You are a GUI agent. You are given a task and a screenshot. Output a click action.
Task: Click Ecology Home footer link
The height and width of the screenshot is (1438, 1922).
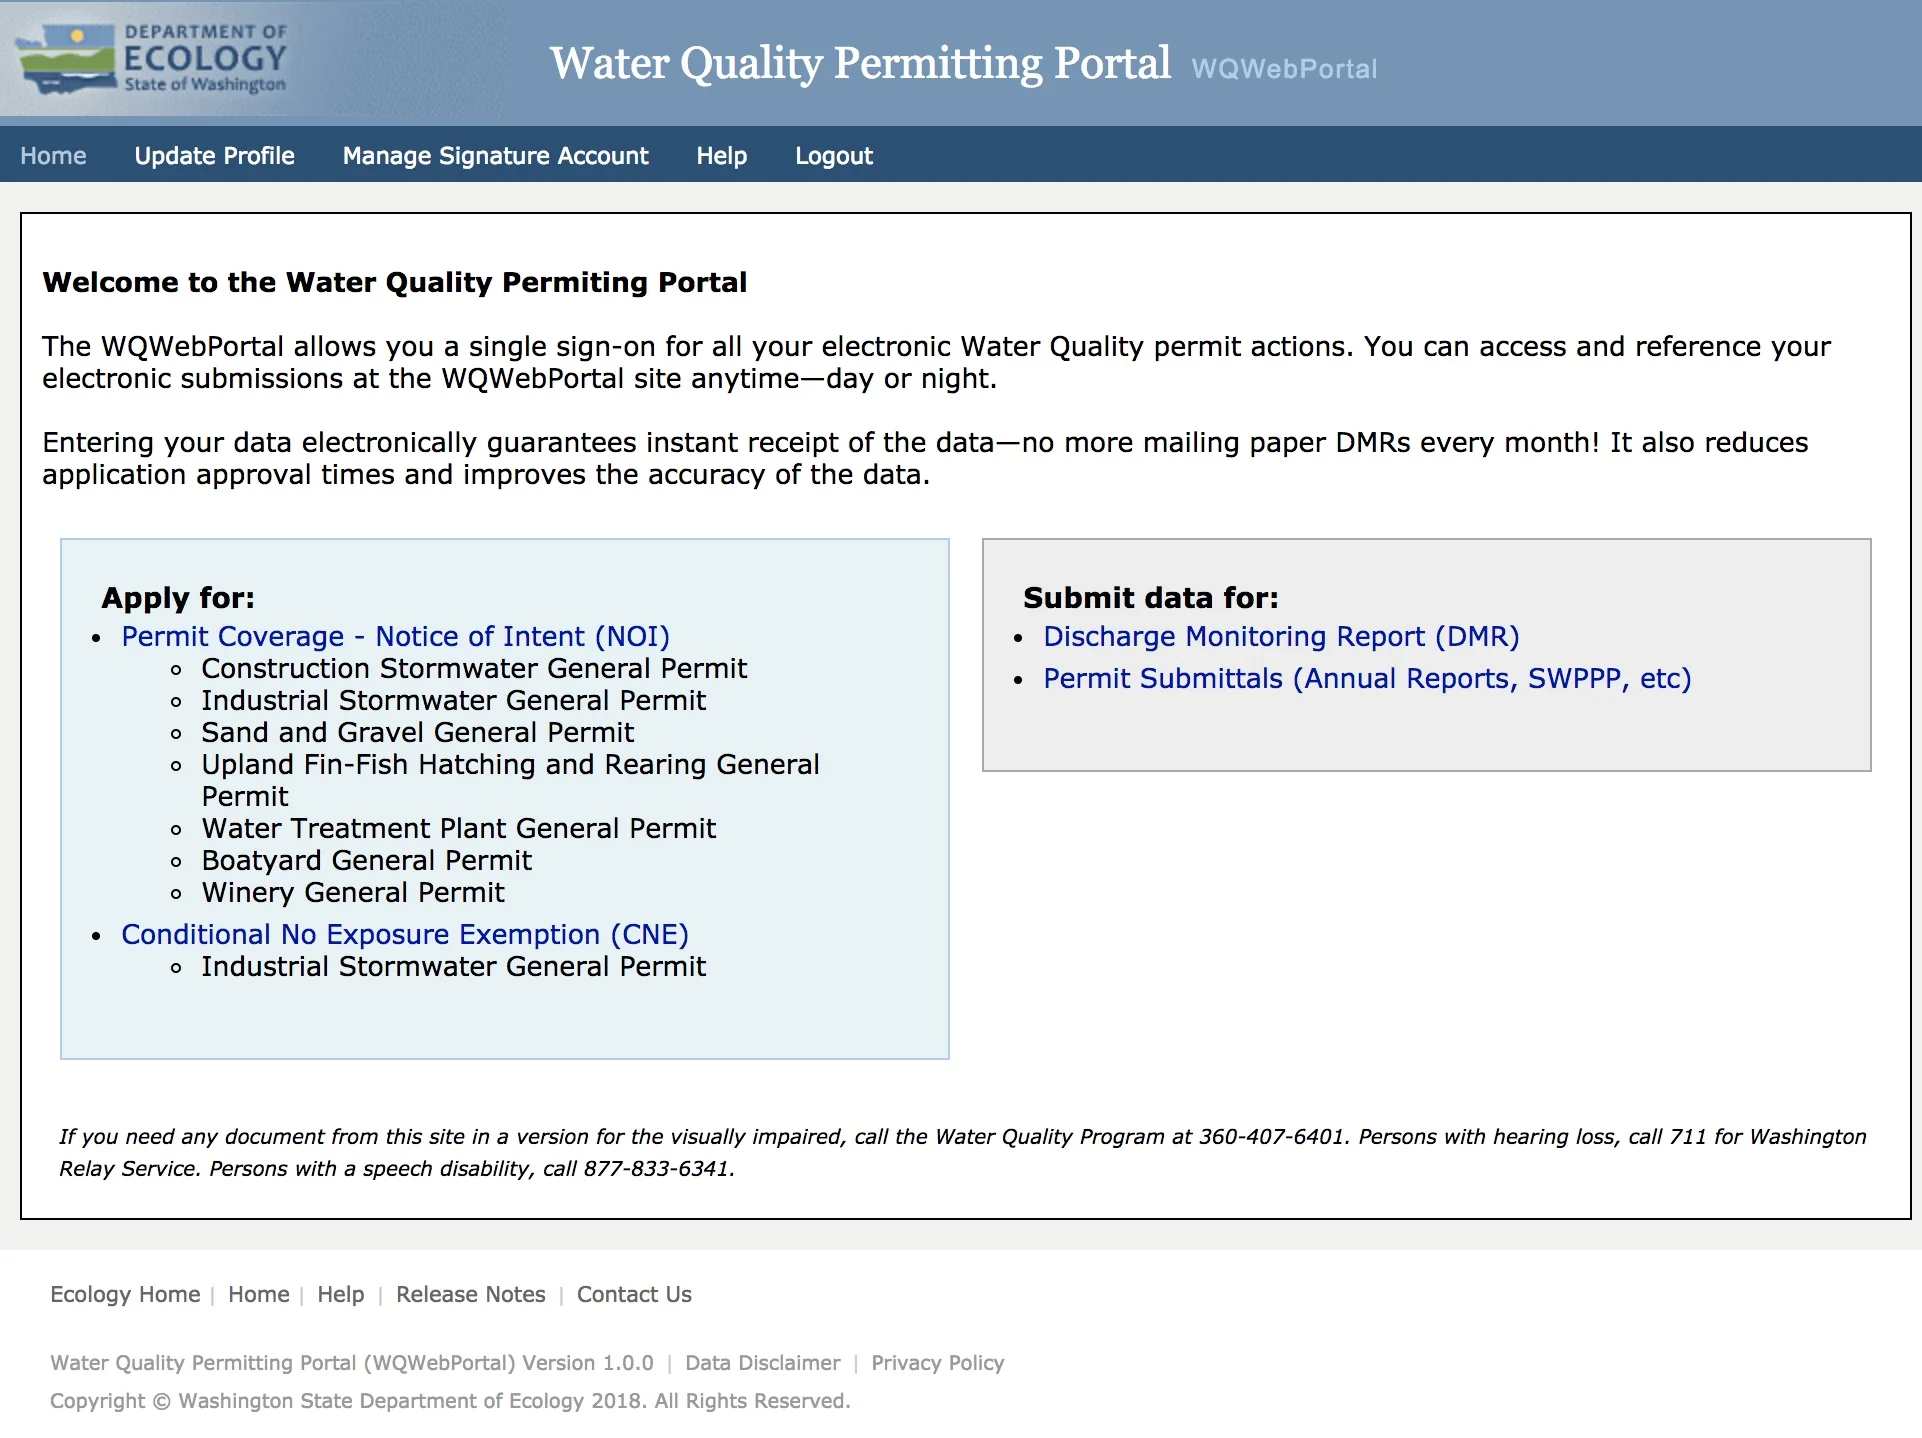(125, 1295)
